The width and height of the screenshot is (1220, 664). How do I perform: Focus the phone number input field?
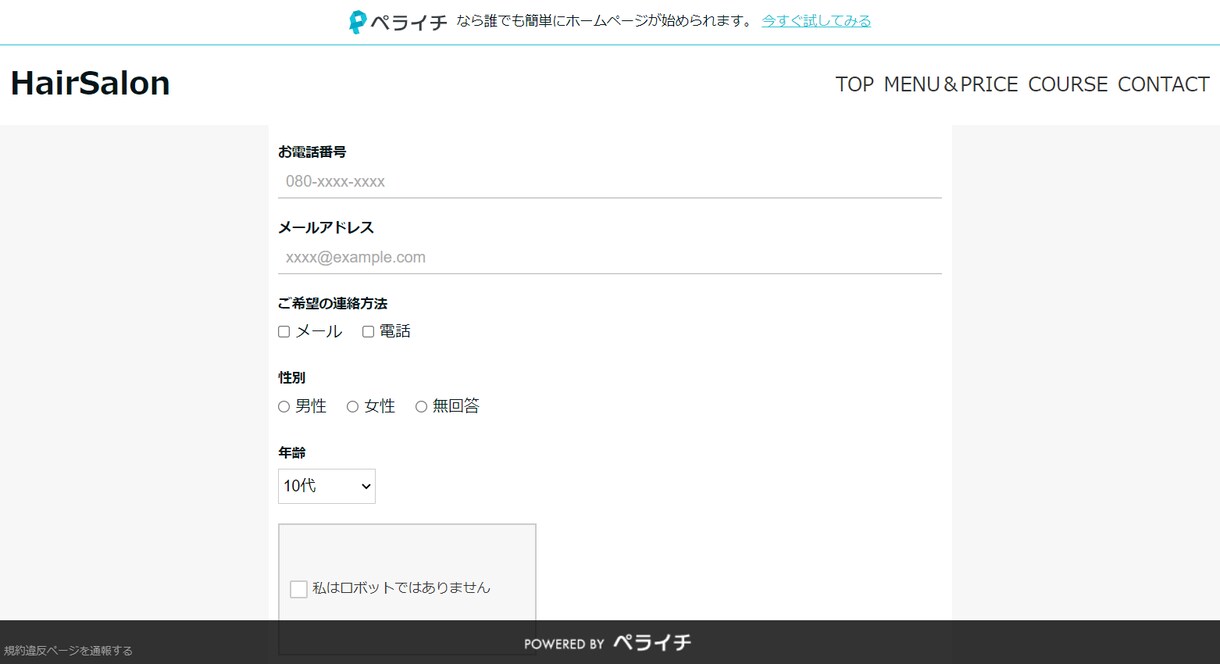point(610,182)
